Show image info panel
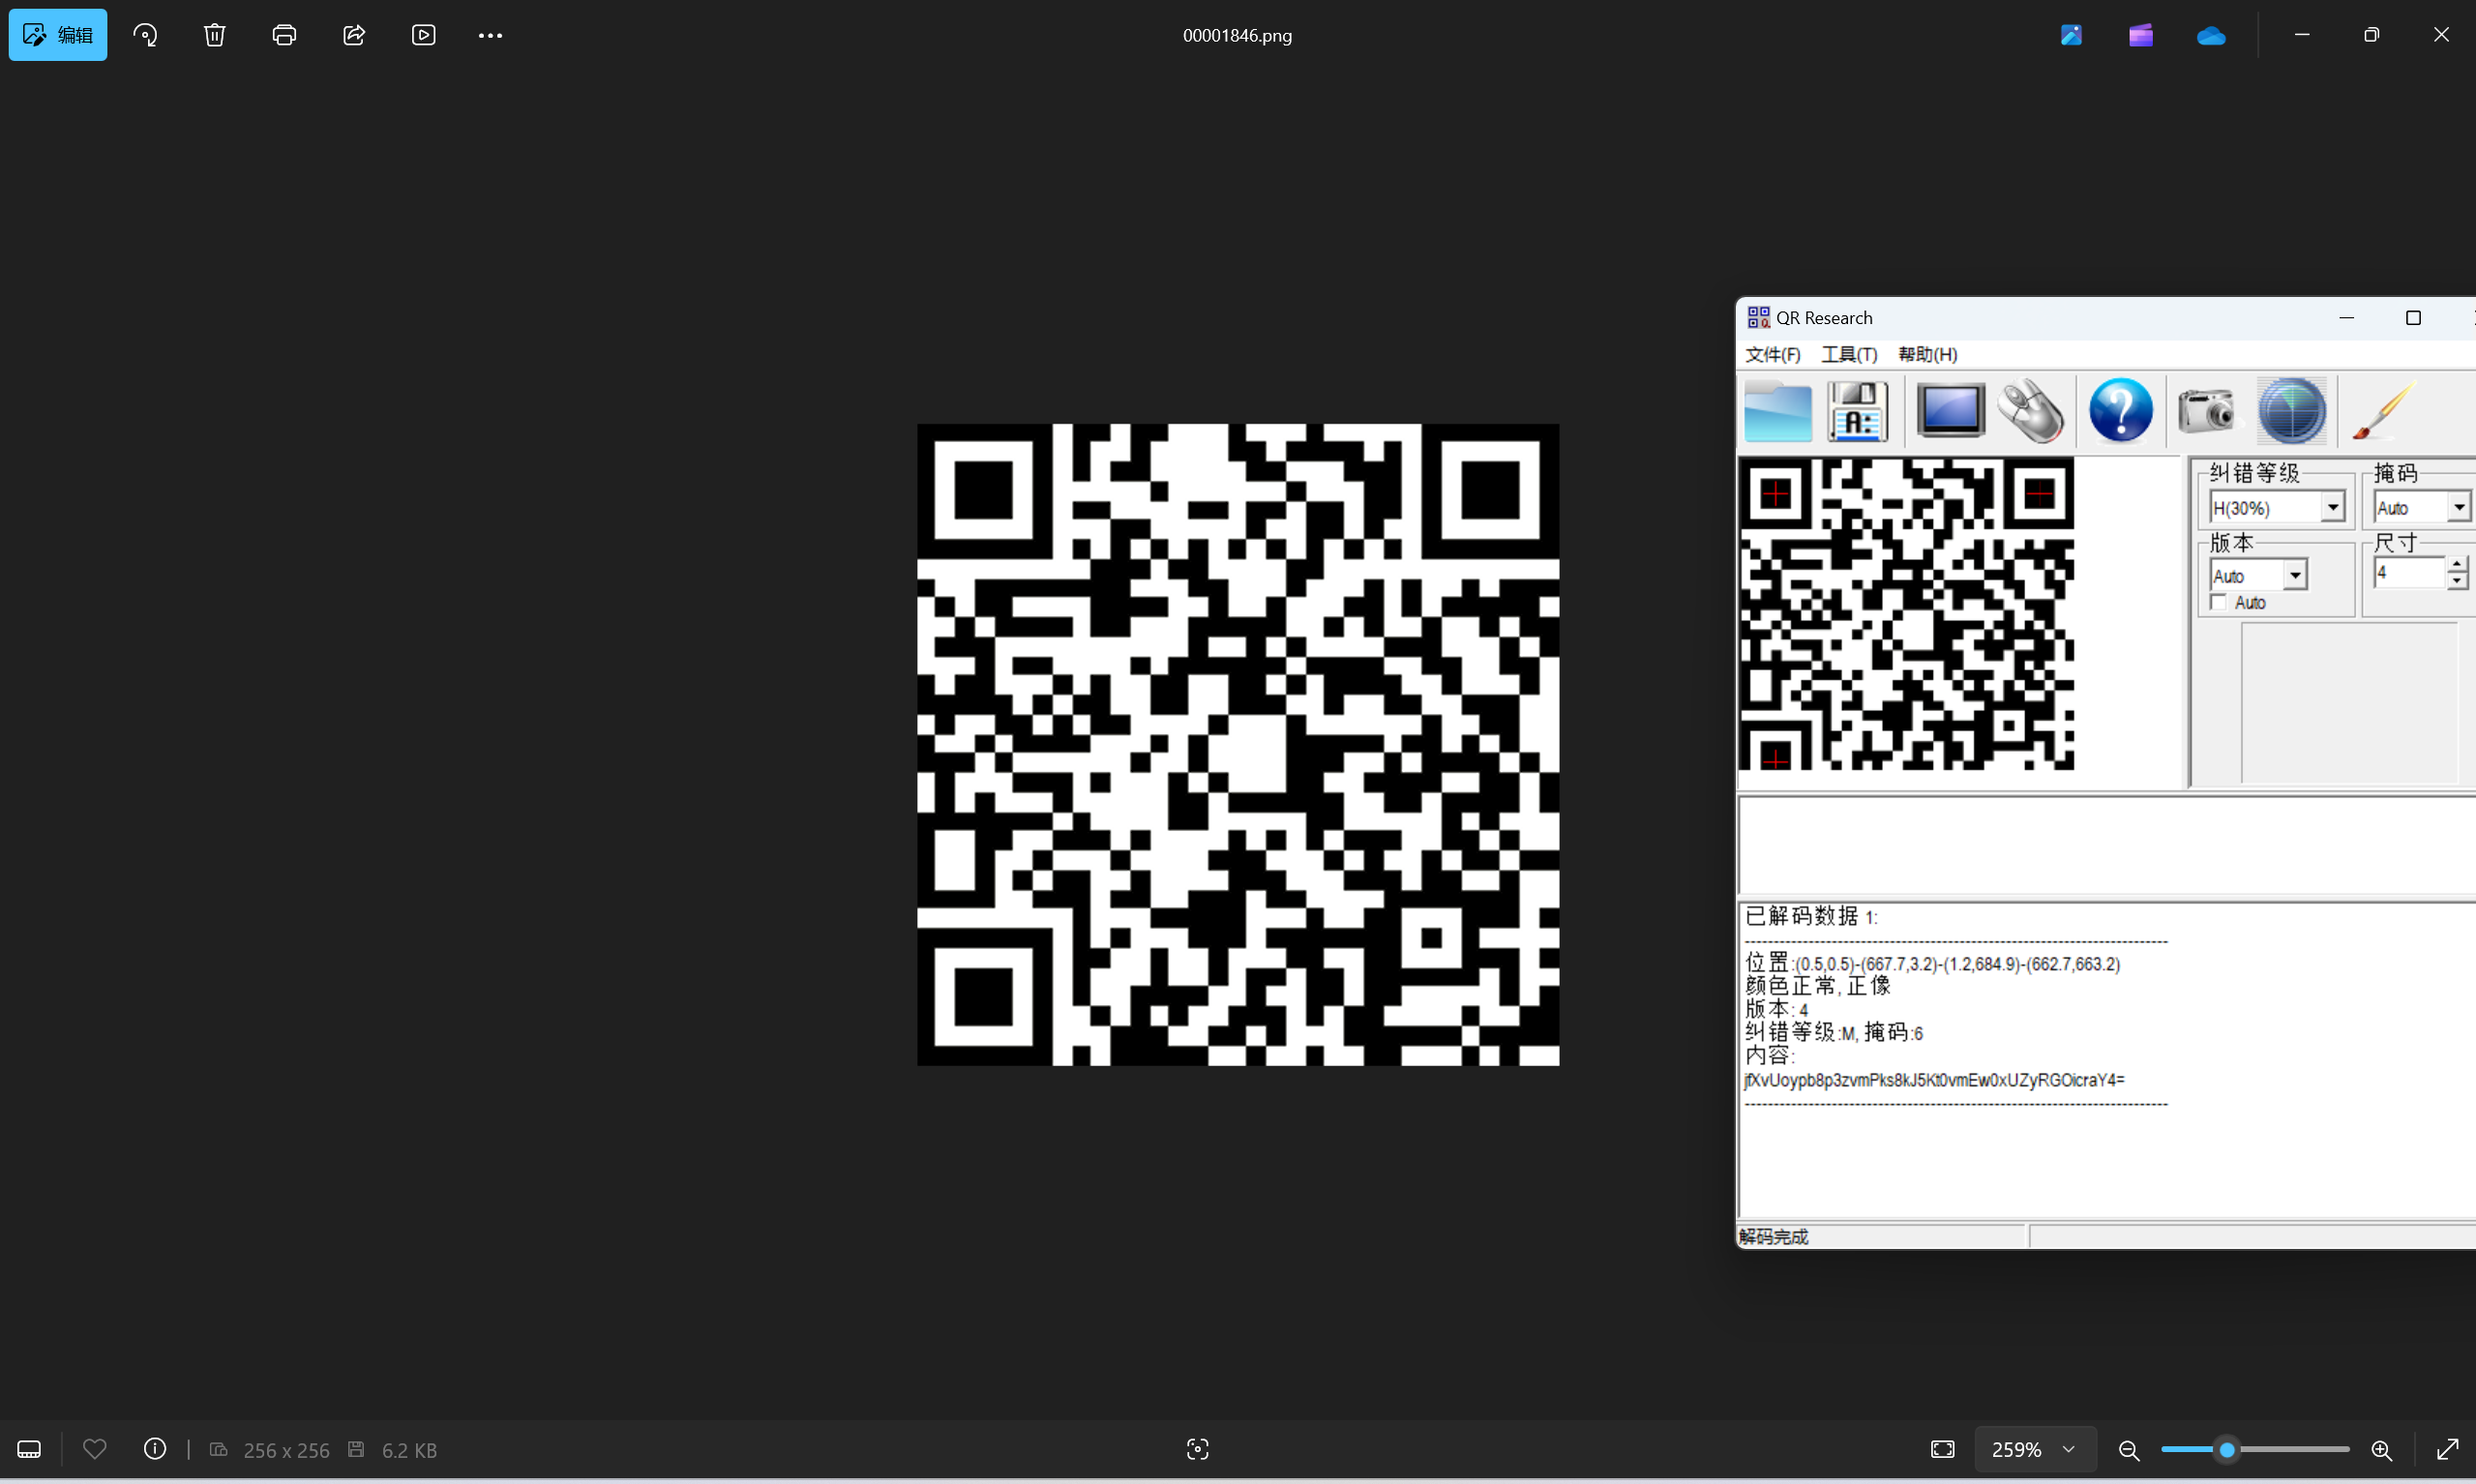This screenshot has width=2476, height=1484. point(155,1449)
